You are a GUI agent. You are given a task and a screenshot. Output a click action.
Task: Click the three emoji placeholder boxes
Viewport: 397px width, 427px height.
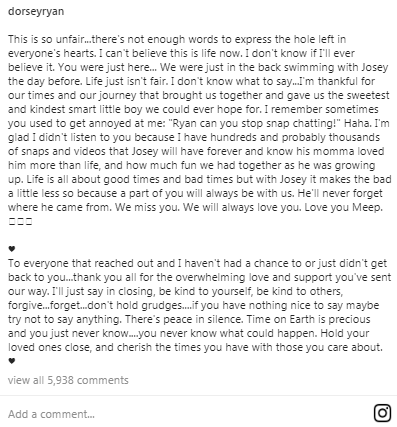coord(20,222)
